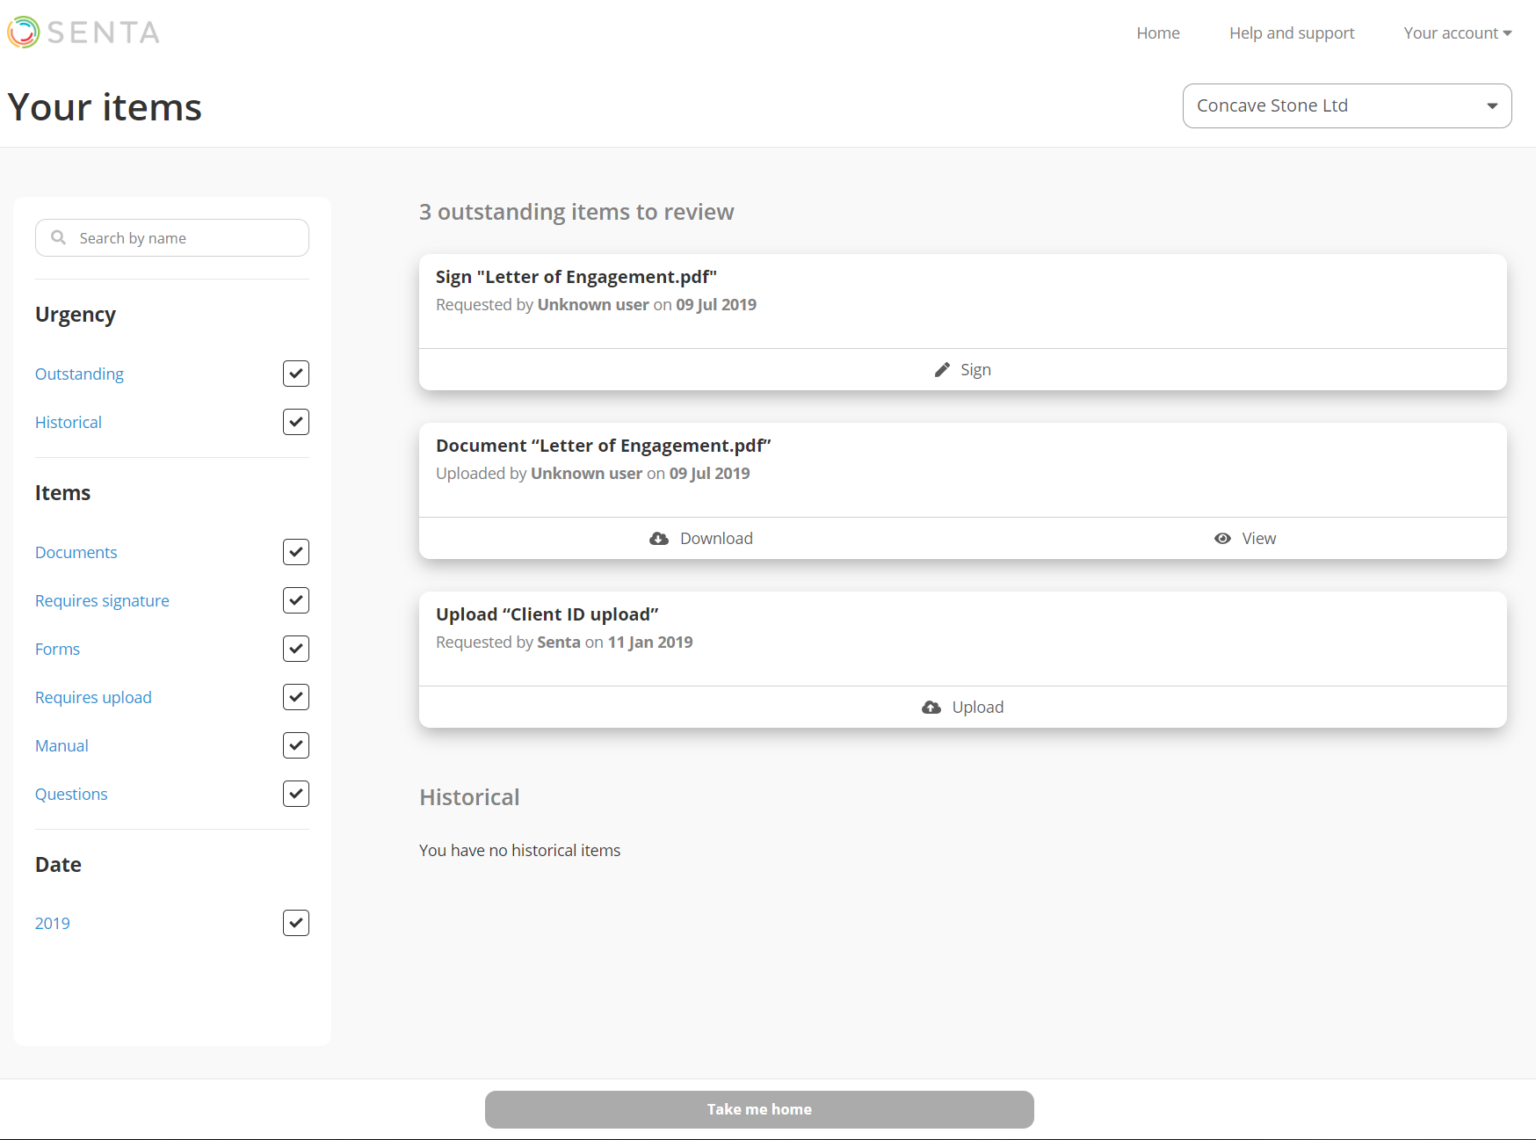
Task: Click the company selector dropdown arrow
Action: coord(1492,106)
